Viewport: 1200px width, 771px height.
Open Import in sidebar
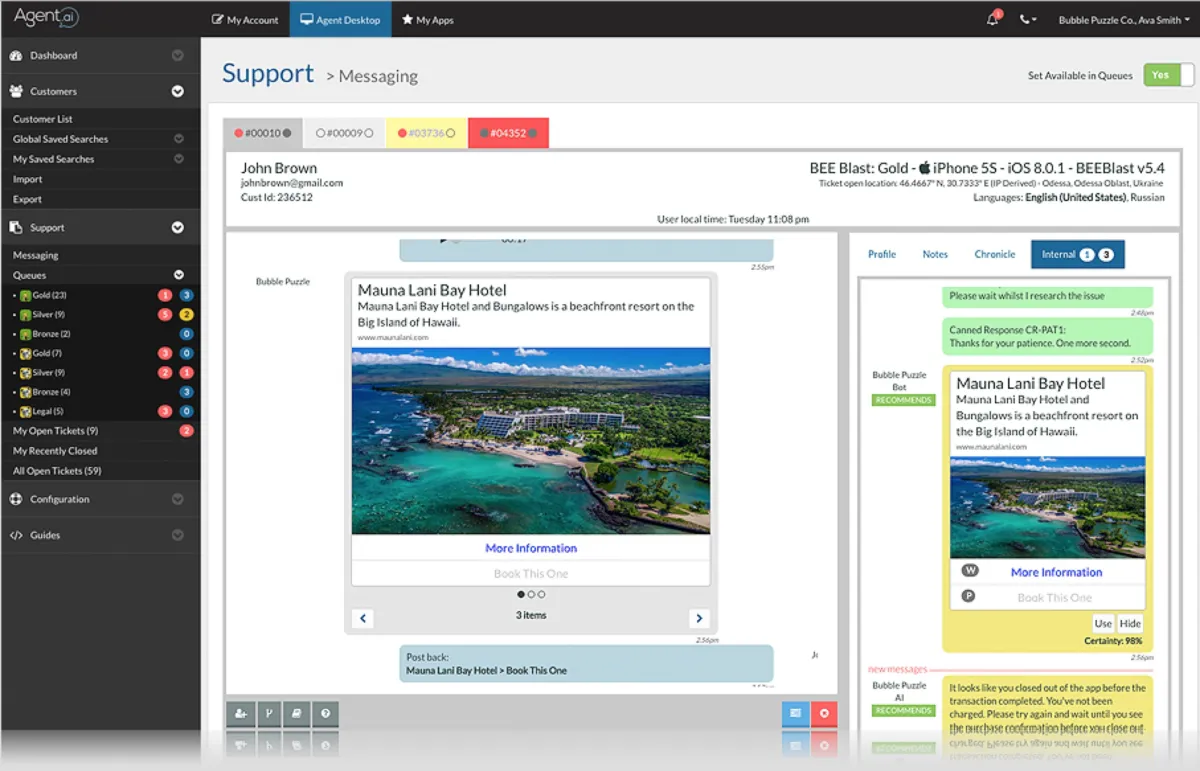tap(28, 179)
